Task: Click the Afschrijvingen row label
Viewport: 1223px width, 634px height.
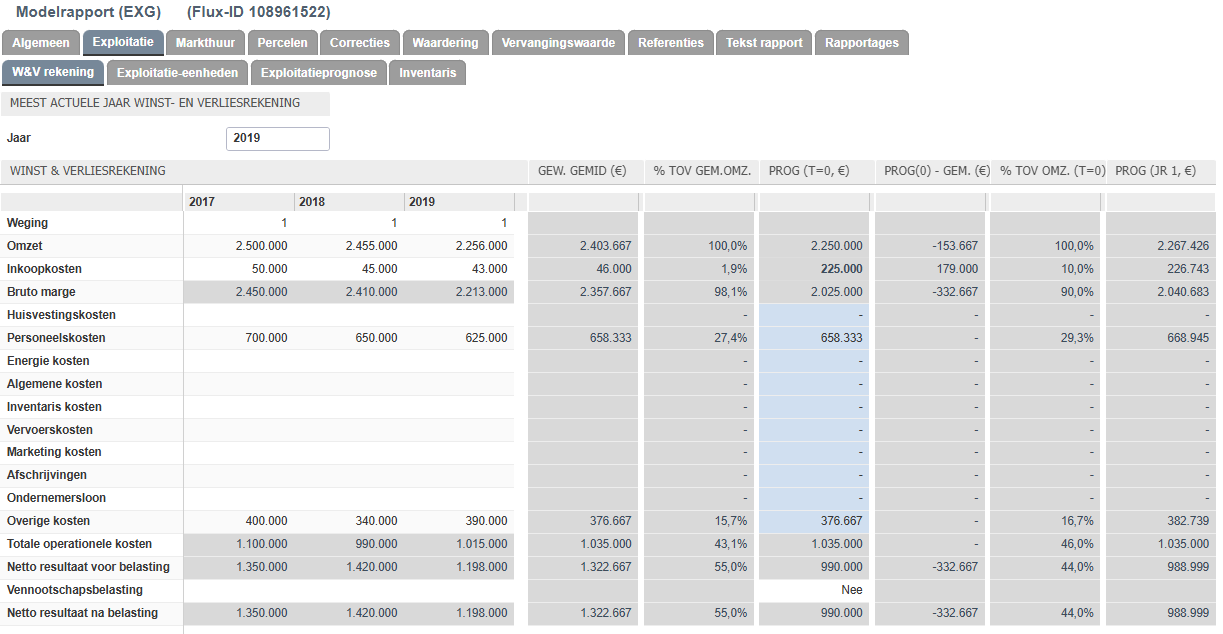Action: coord(47,475)
